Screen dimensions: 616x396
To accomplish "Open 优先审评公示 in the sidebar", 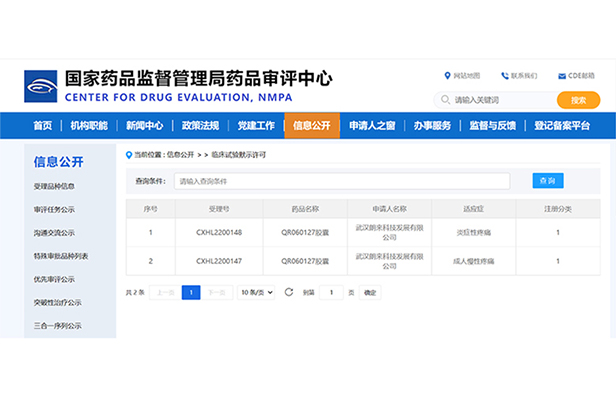I will 54,279.
